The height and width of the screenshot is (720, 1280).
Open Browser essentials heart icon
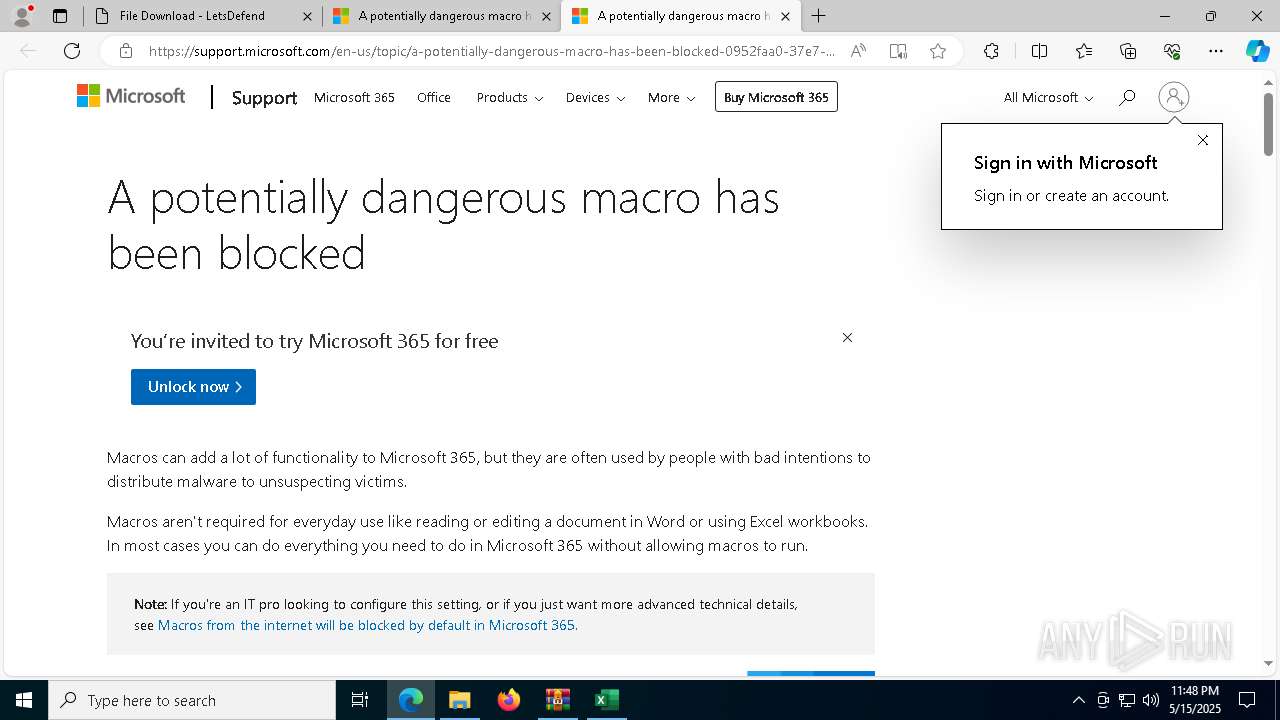(1172, 51)
